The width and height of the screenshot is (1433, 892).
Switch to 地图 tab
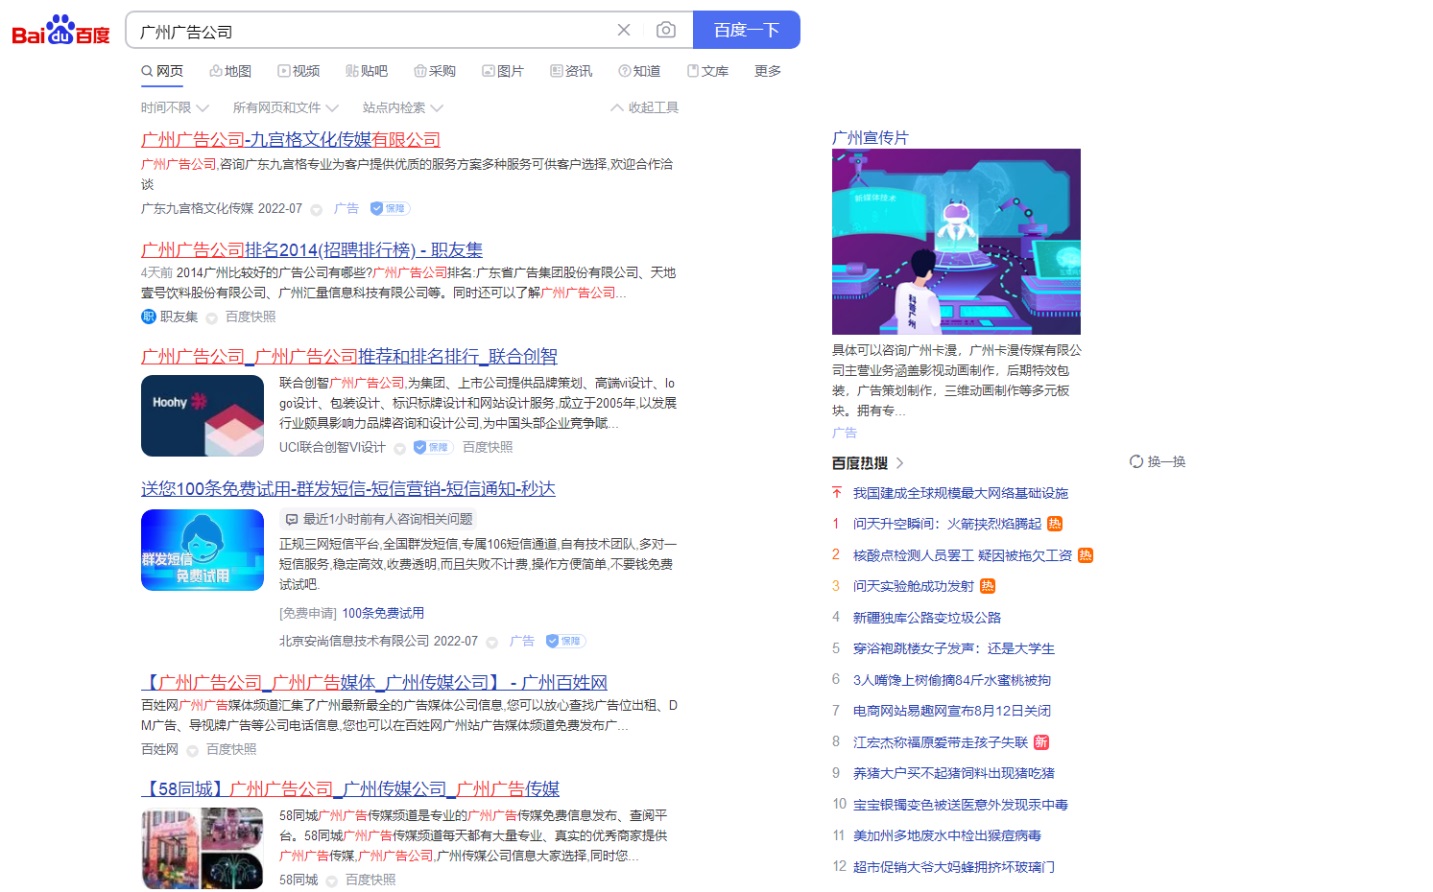click(x=231, y=71)
